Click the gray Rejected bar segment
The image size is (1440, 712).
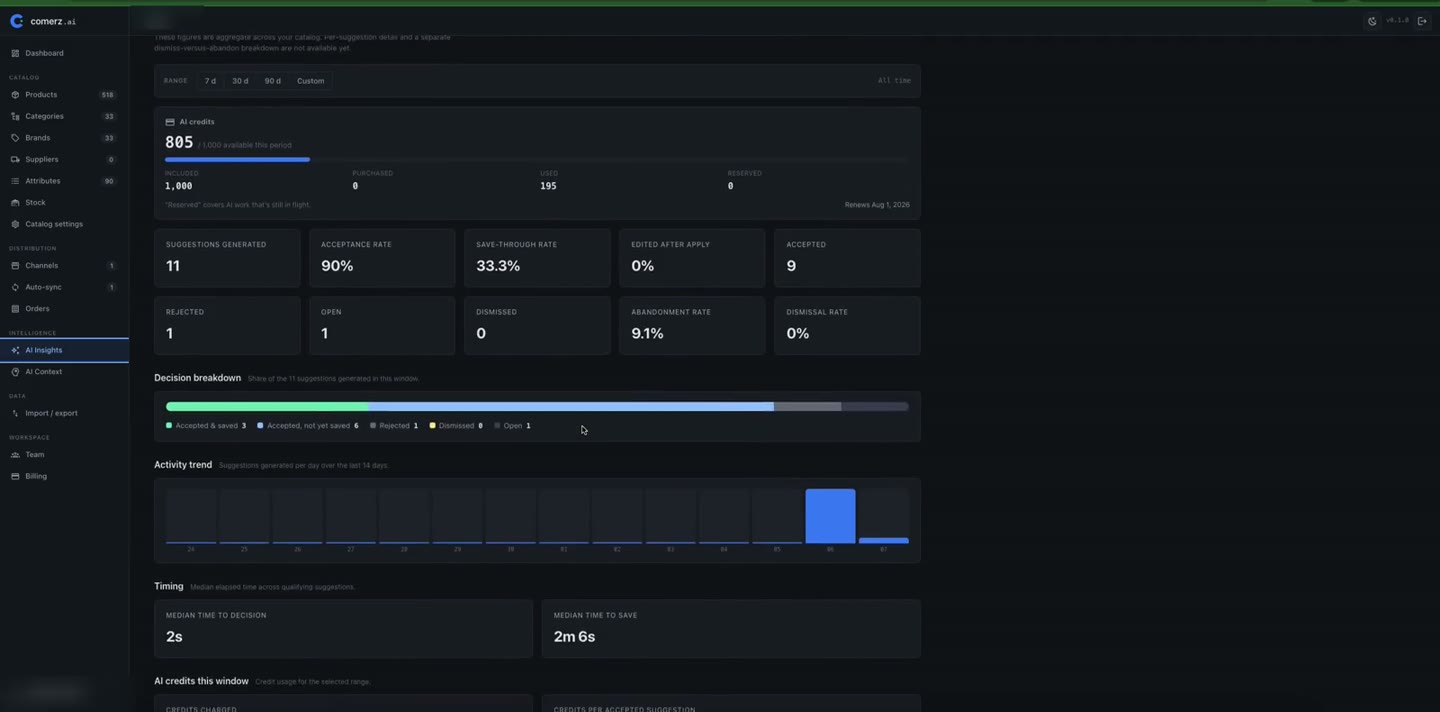pos(807,406)
